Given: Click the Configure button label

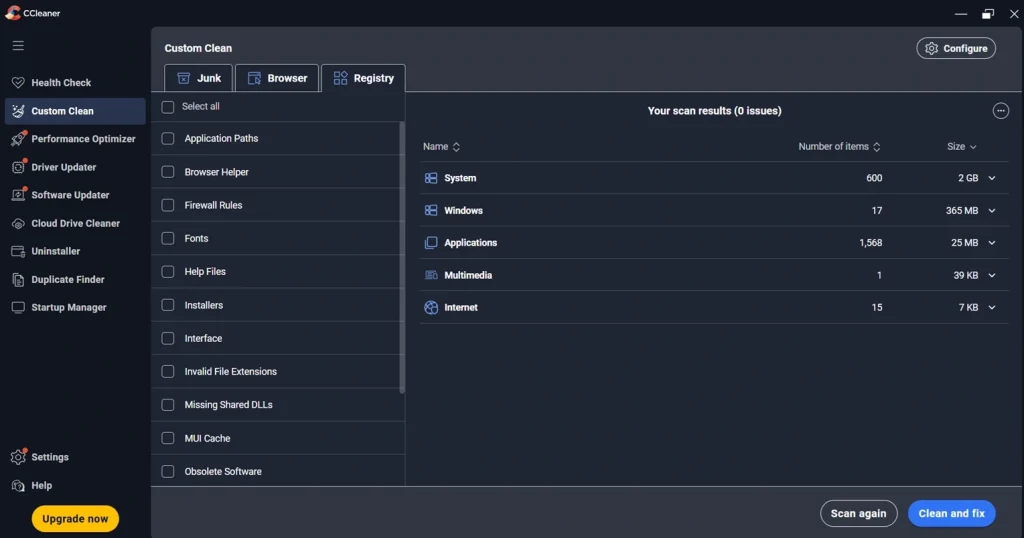Looking at the screenshot, I should [x=965, y=48].
